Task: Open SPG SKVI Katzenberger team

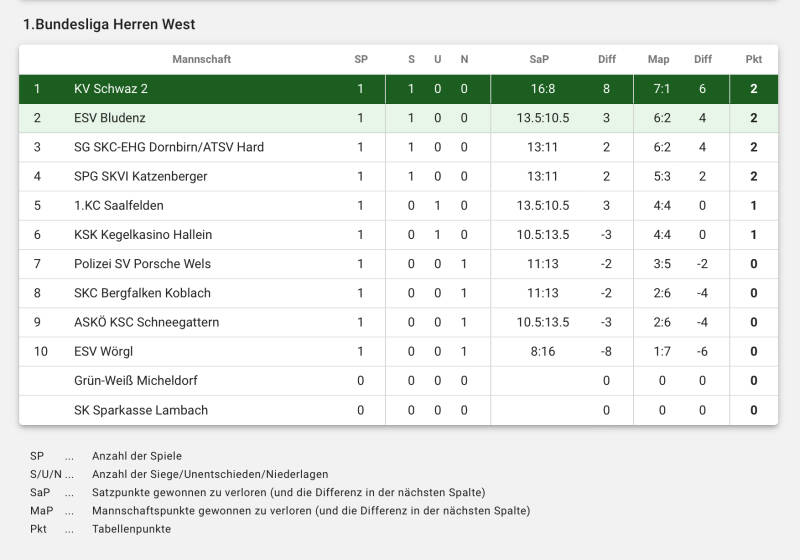Action: [x=141, y=176]
